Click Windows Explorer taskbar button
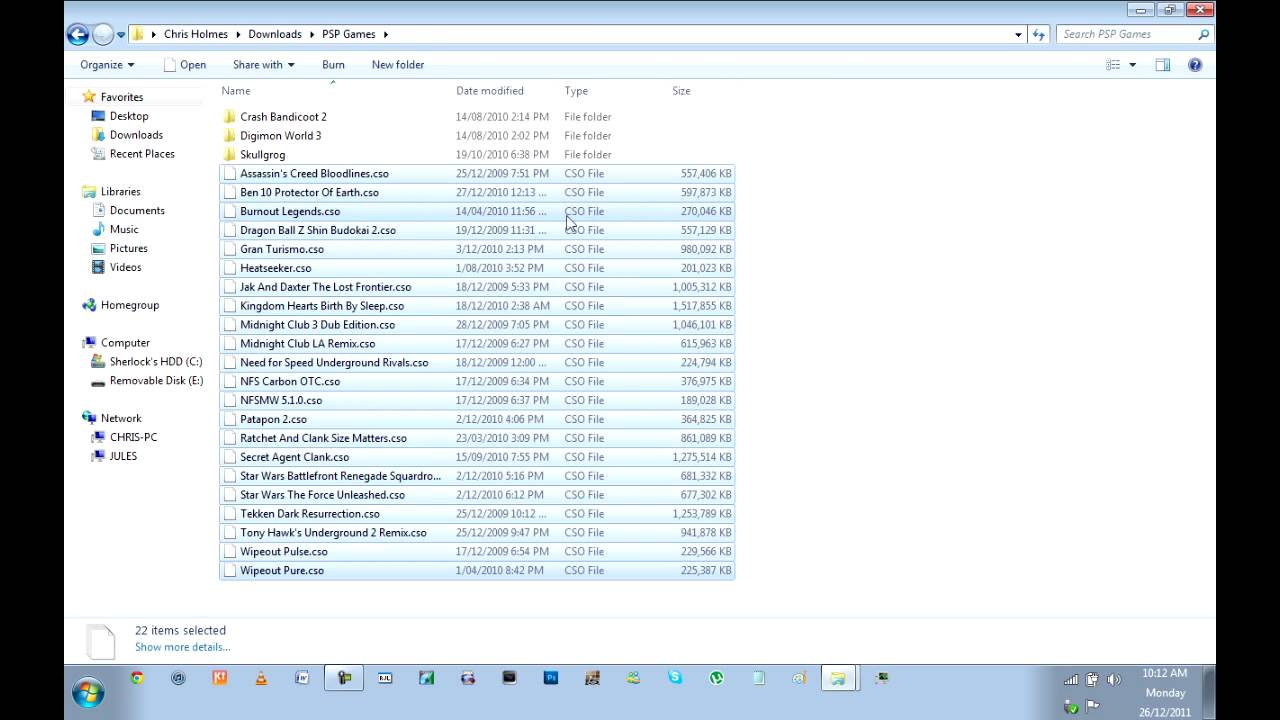This screenshot has height=720, width=1280. [x=838, y=678]
